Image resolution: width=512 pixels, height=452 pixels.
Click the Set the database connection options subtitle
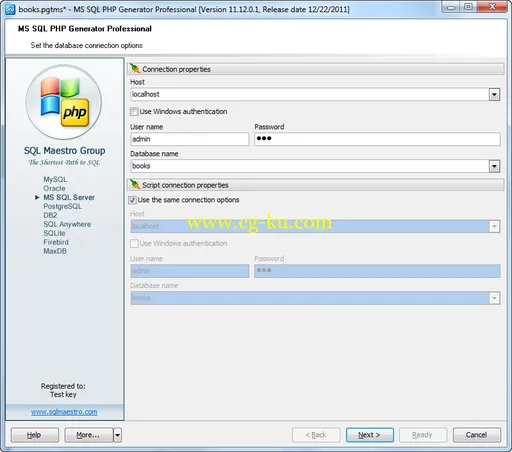pos(86,45)
